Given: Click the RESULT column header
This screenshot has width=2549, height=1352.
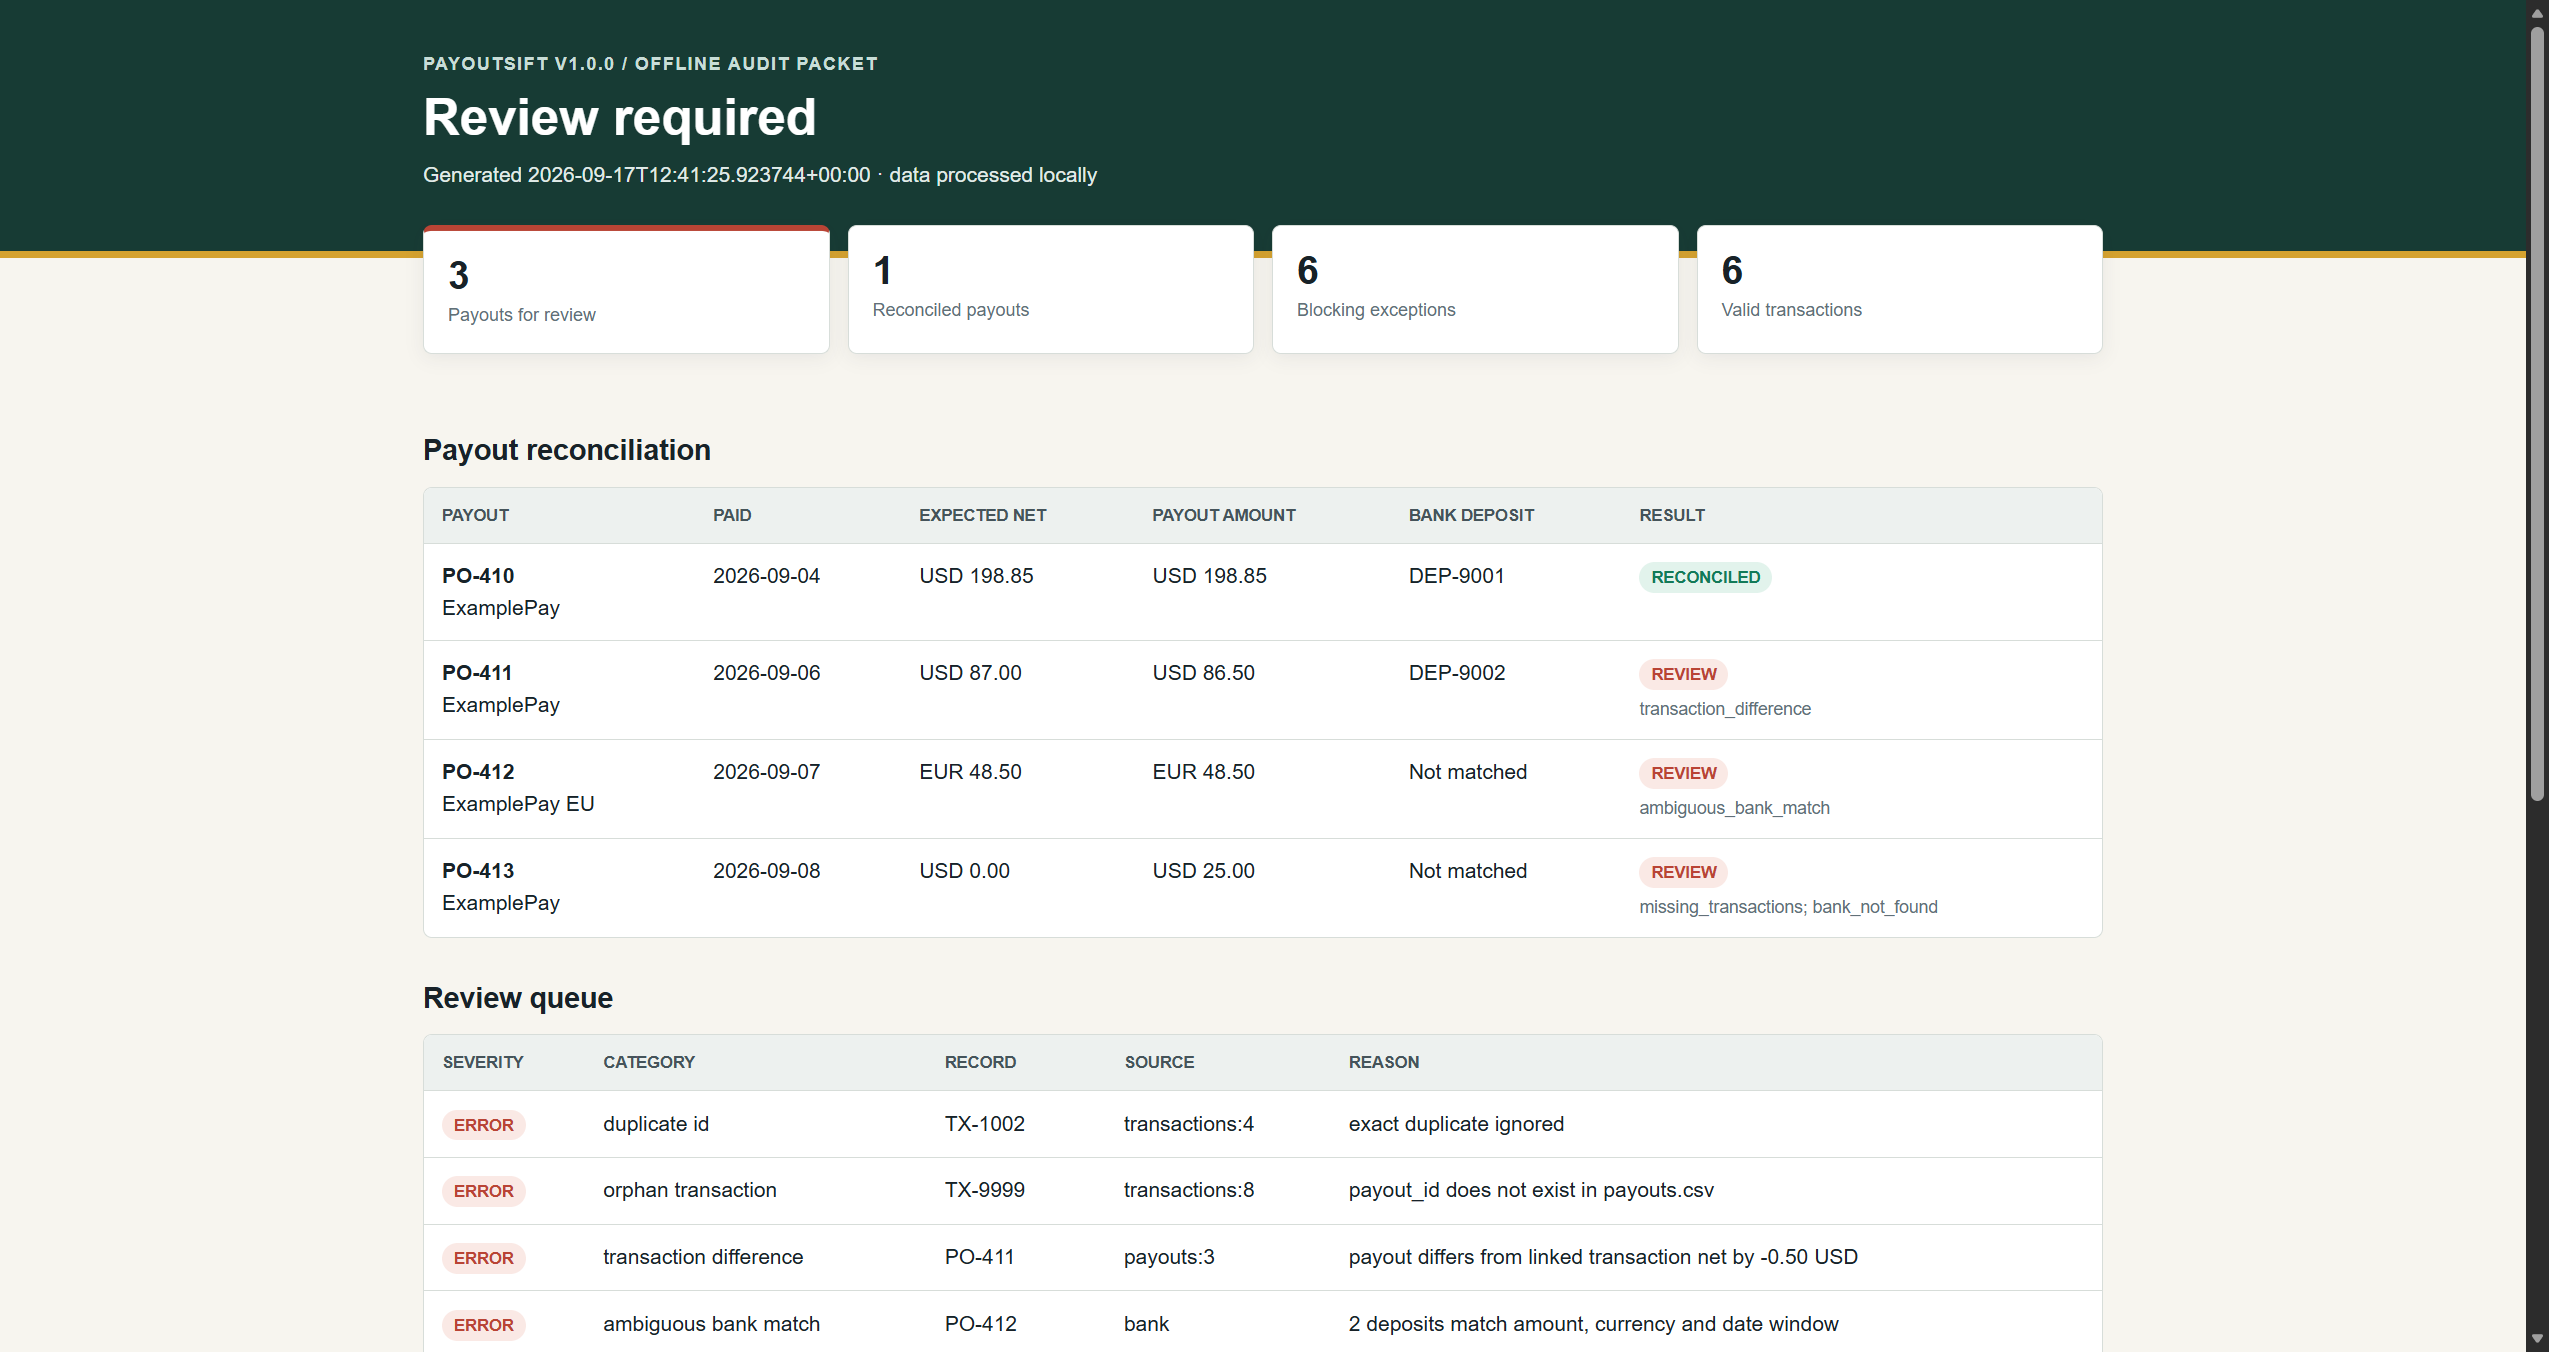Looking at the screenshot, I should click(x=1672, y=515).
